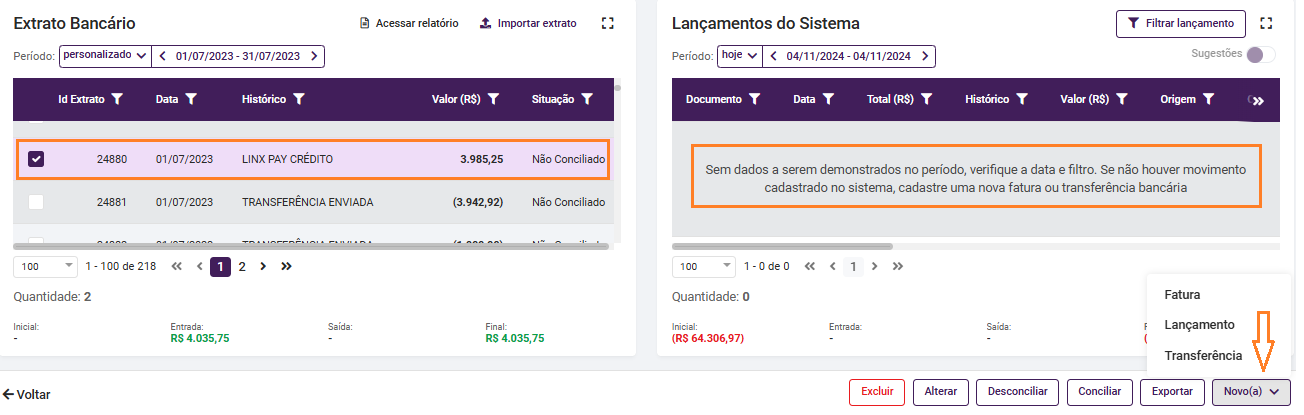Click horizontal scrollbar under Lançamentos table
Image resolution: width=1304 pixels, height=415 pixels.
782,245
